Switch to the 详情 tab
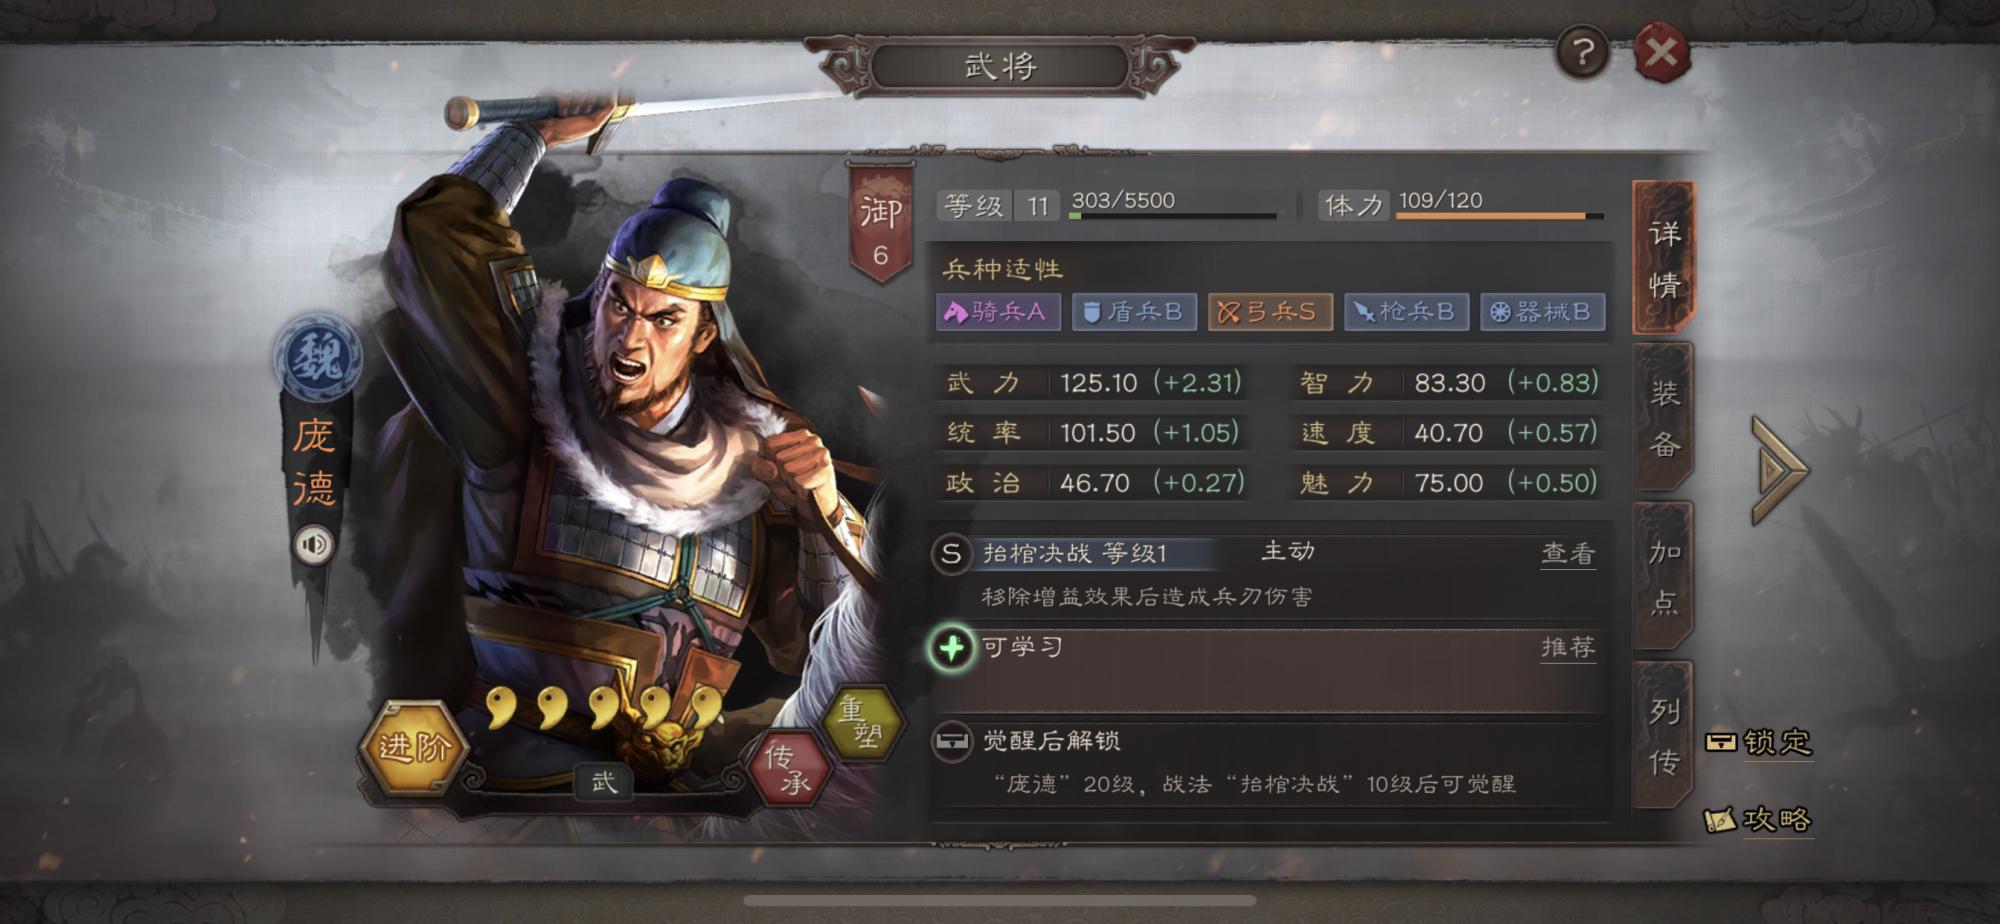Viewport: 2000px width, 924px height. pos(1664,259)
